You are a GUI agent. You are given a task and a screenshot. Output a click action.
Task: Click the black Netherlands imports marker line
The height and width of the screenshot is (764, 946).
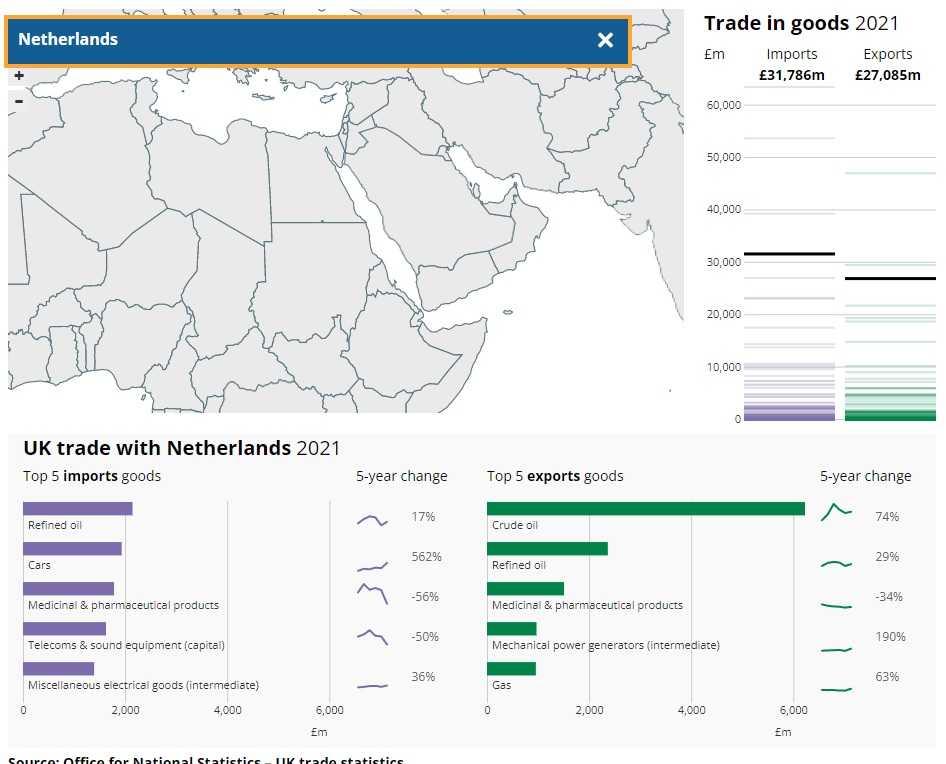(x=790, y=254)
